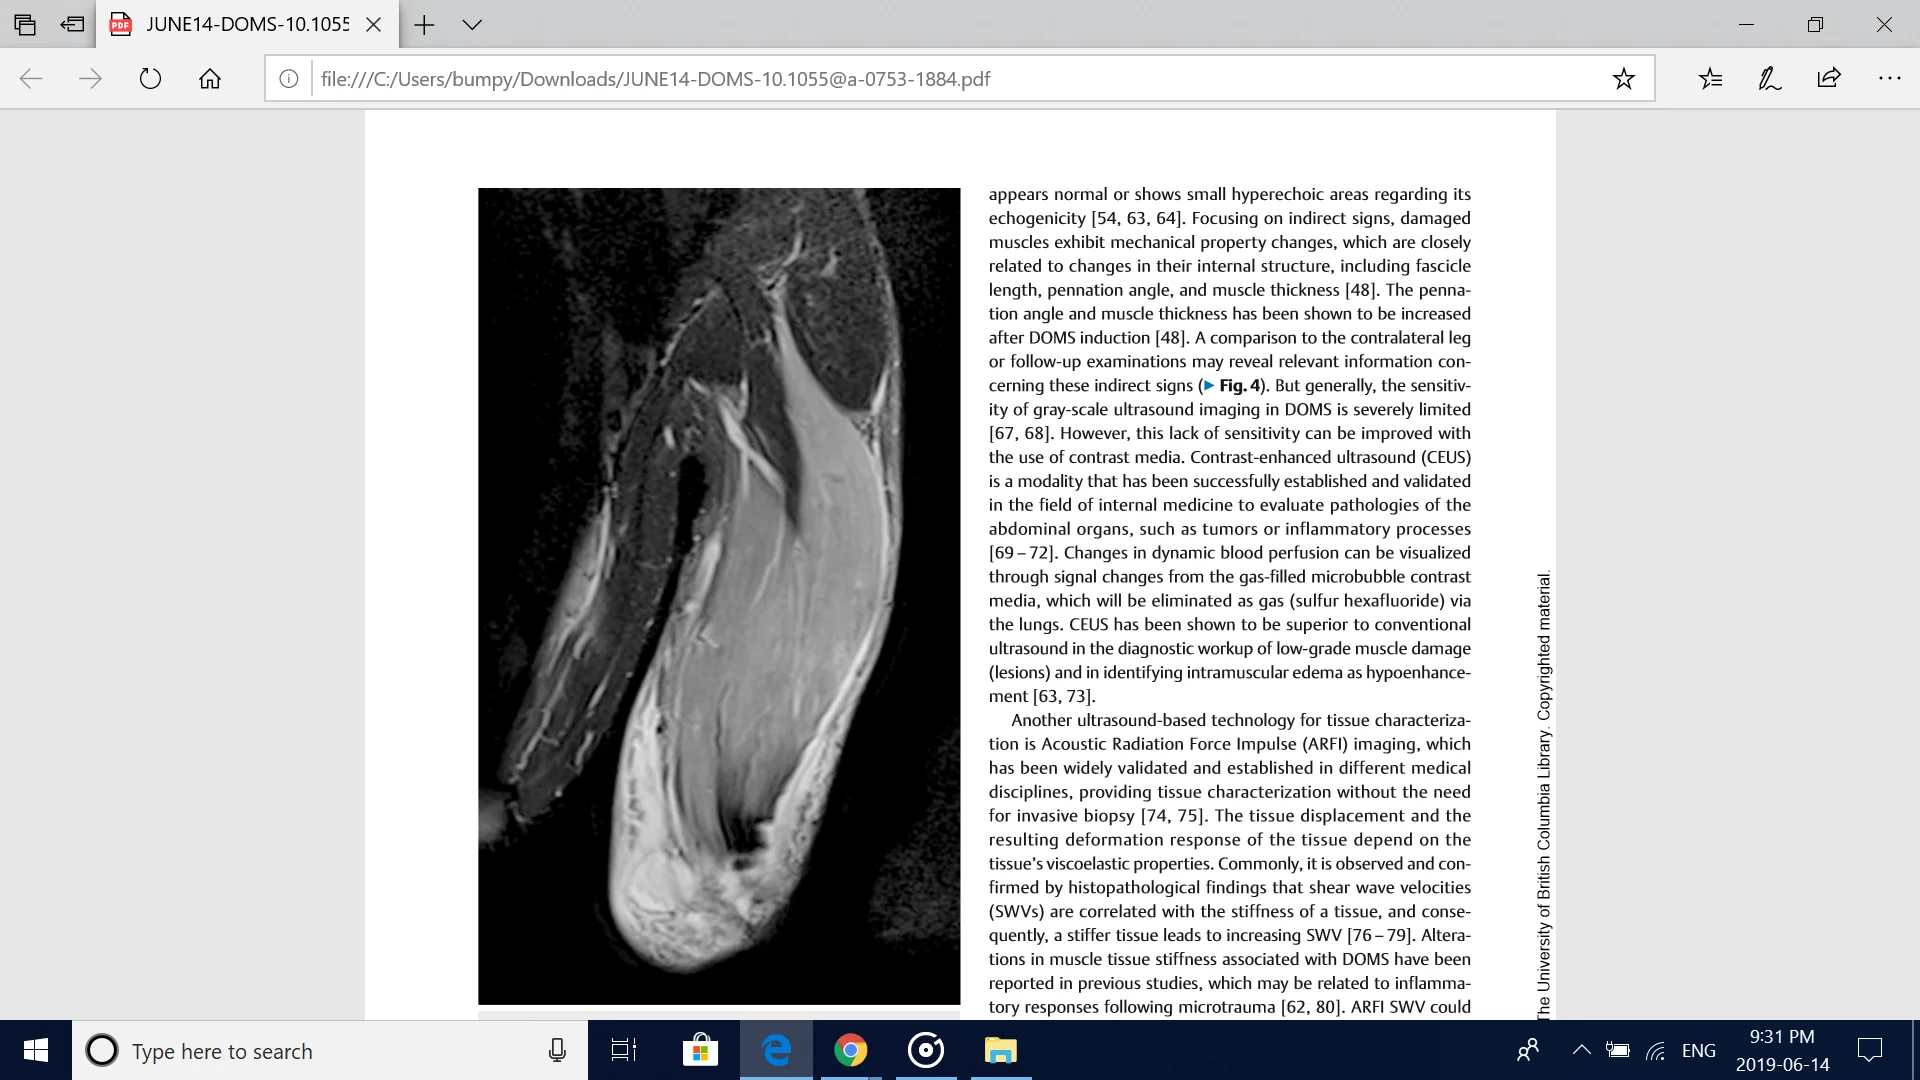Screen dimensions: 1920x1080
Task: Open the tabs you've set aside icon
Action: coord(25,24)
